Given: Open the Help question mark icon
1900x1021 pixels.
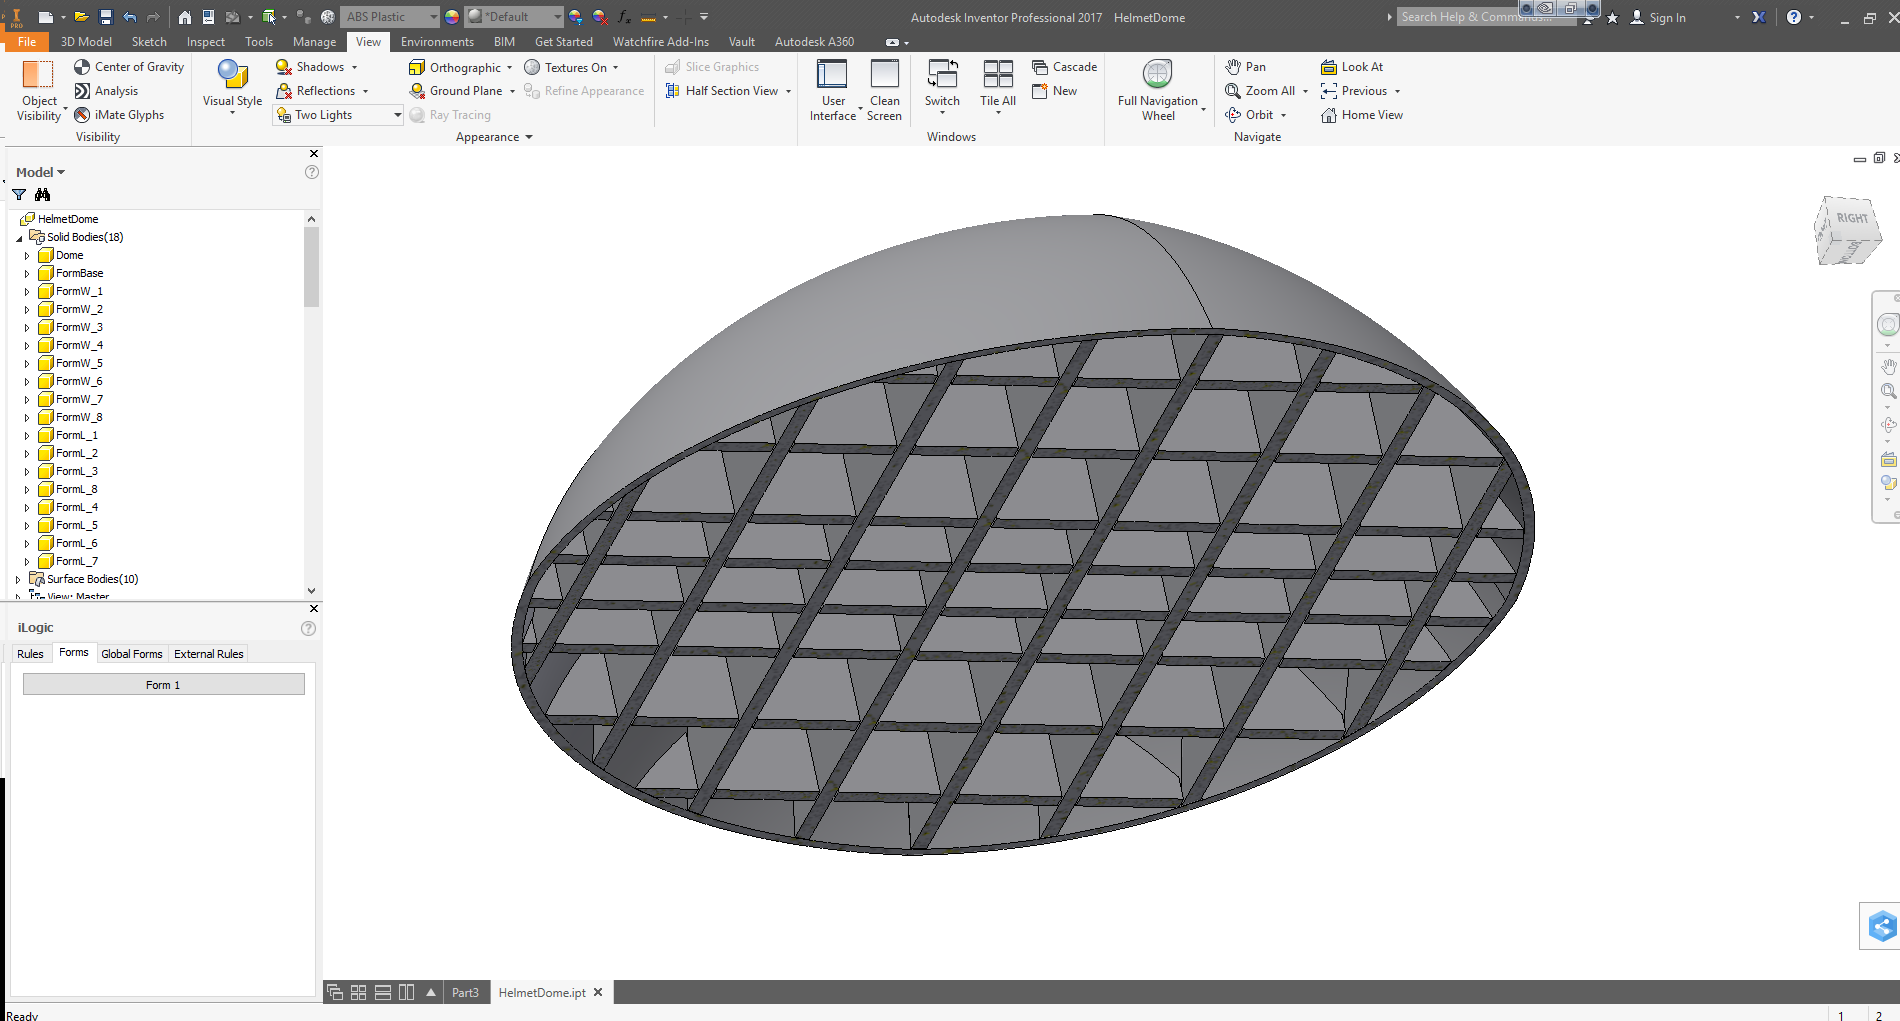Looking at the screenshot, I should click(1794, 17).
